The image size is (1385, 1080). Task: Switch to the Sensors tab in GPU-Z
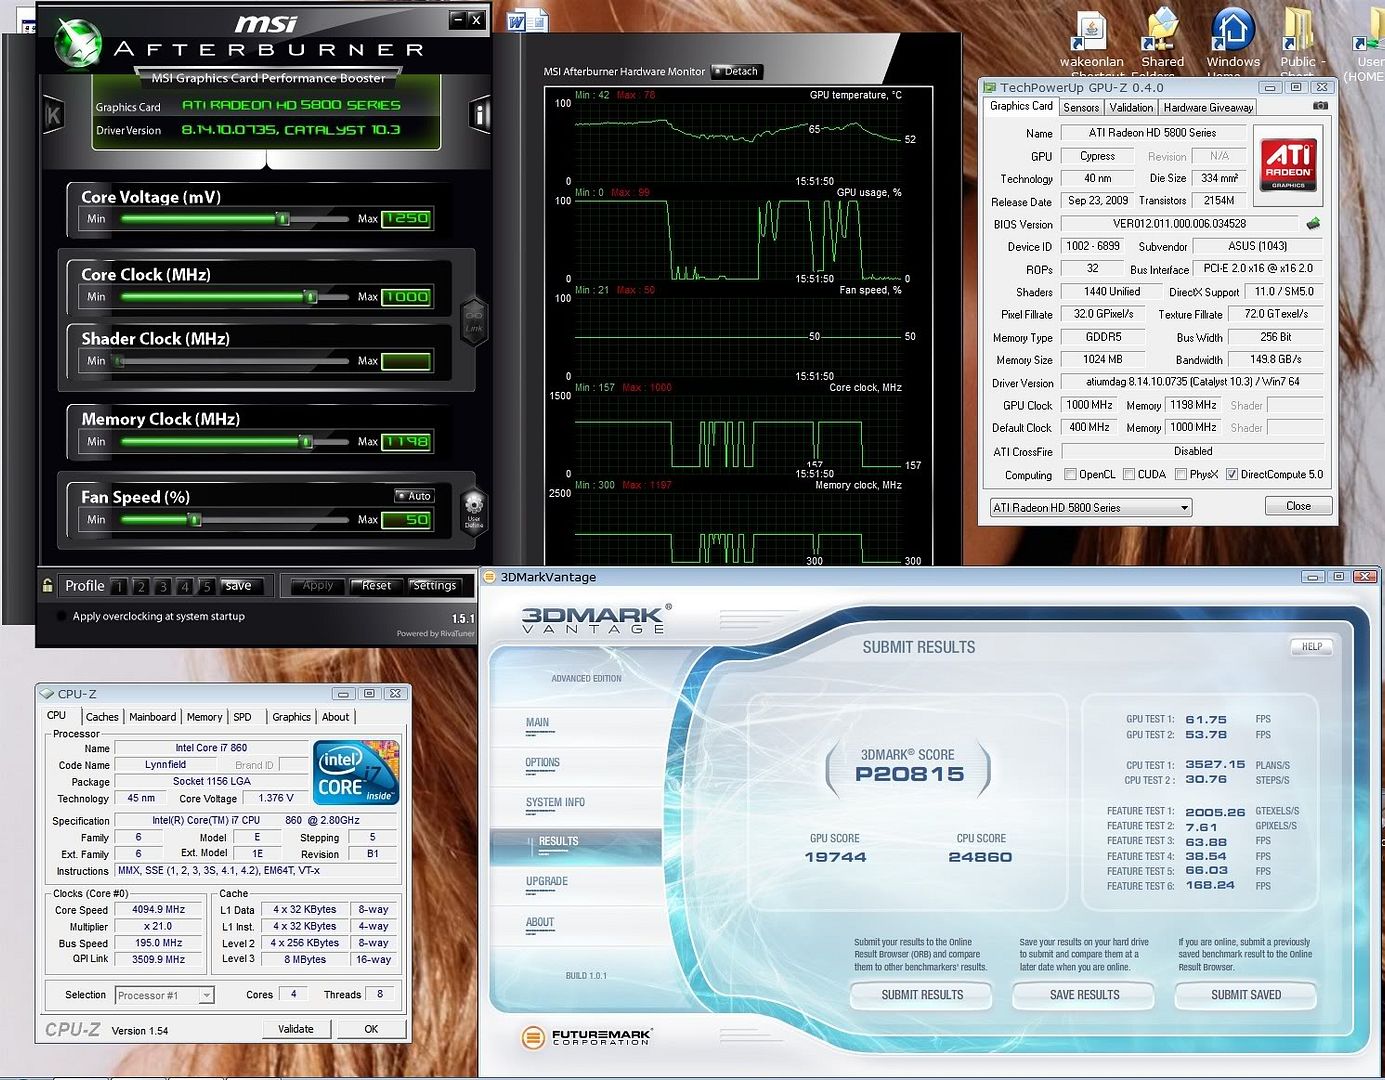click(1081, 107)
